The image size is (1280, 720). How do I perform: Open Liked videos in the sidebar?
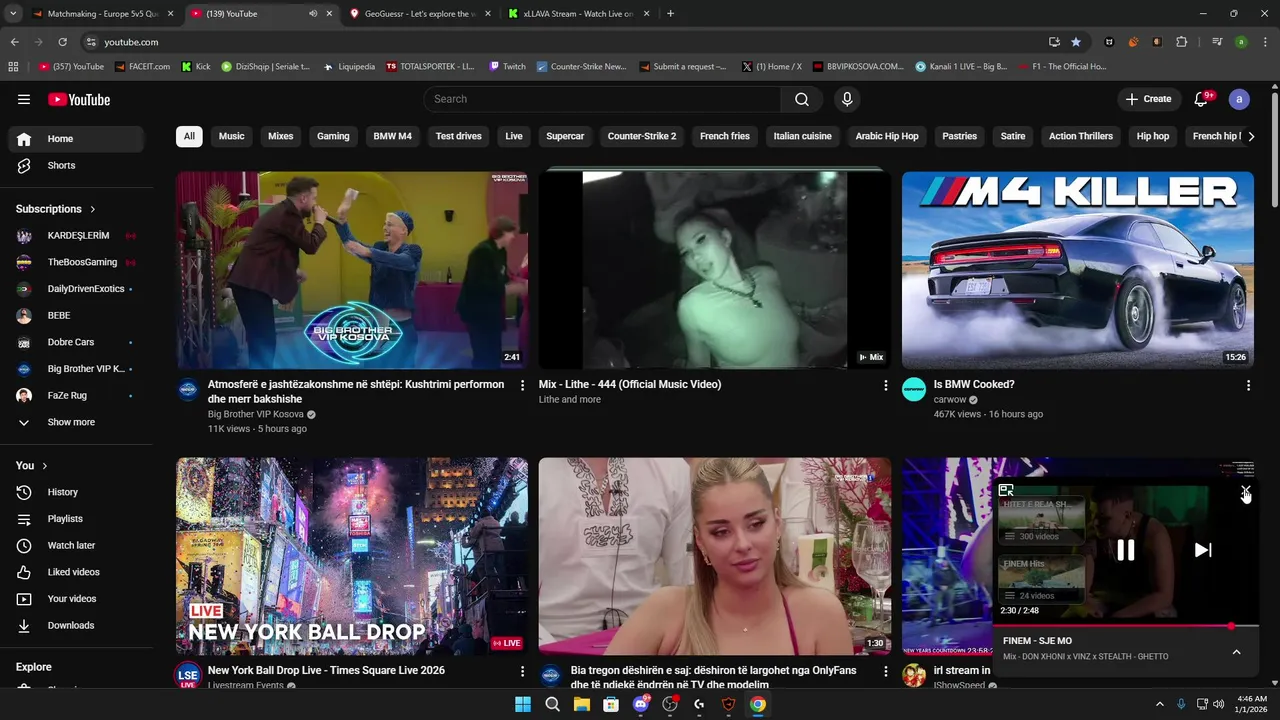coord(76,572)
